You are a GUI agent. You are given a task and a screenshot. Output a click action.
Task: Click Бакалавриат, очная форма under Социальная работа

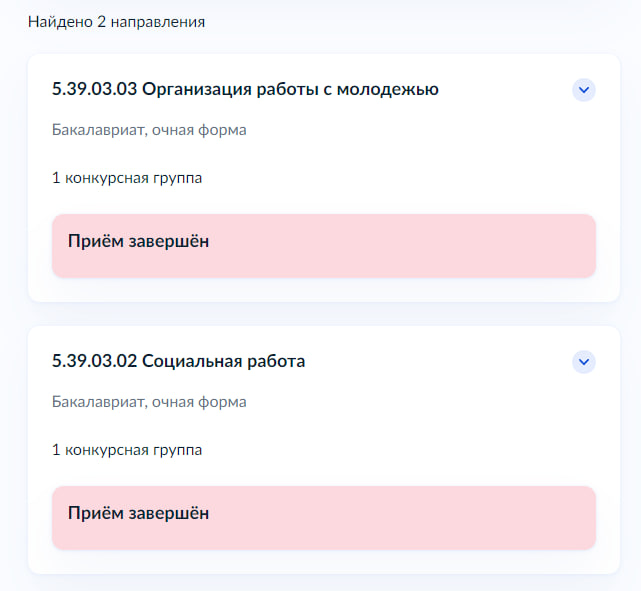tap(149, 402)
